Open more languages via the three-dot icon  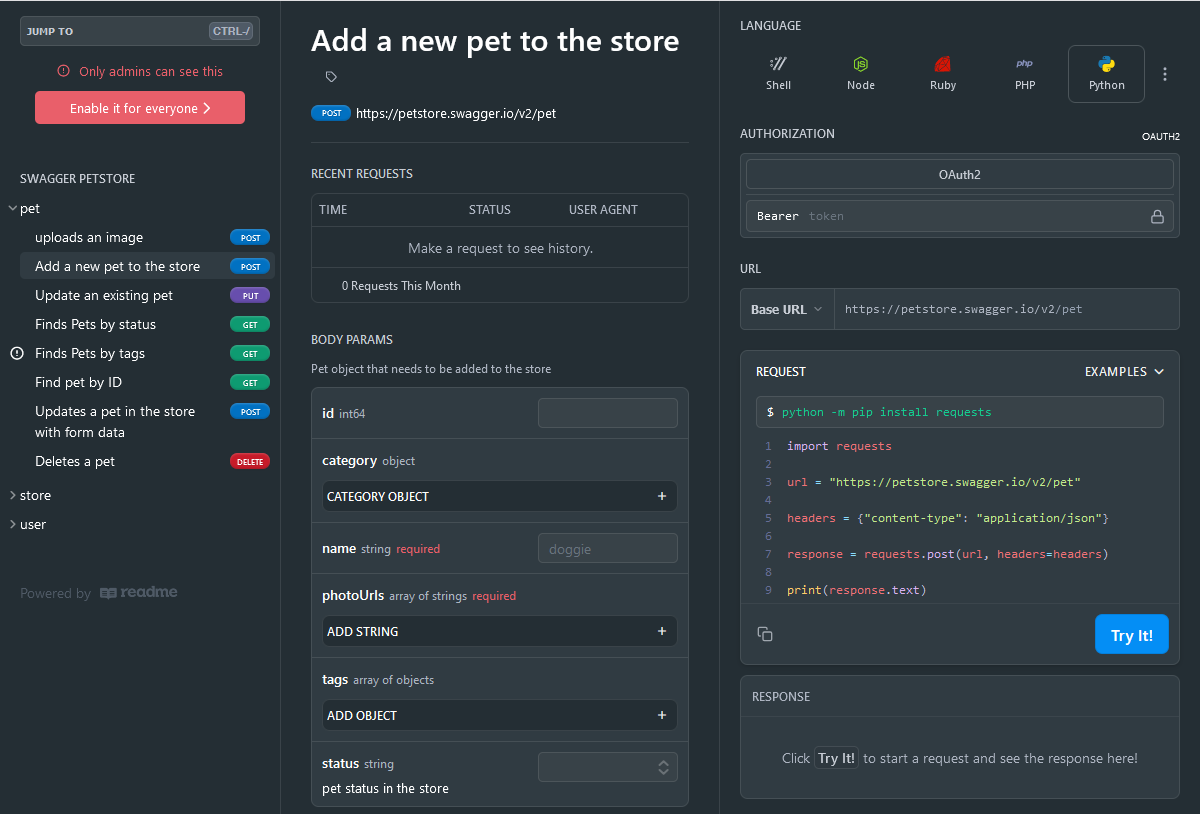1164,73
